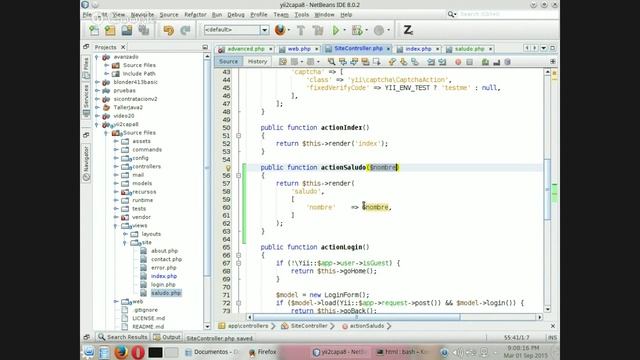Click the Firefox browser selector icon
Viewport: 640px width, 360px height.
coord(280,30)
